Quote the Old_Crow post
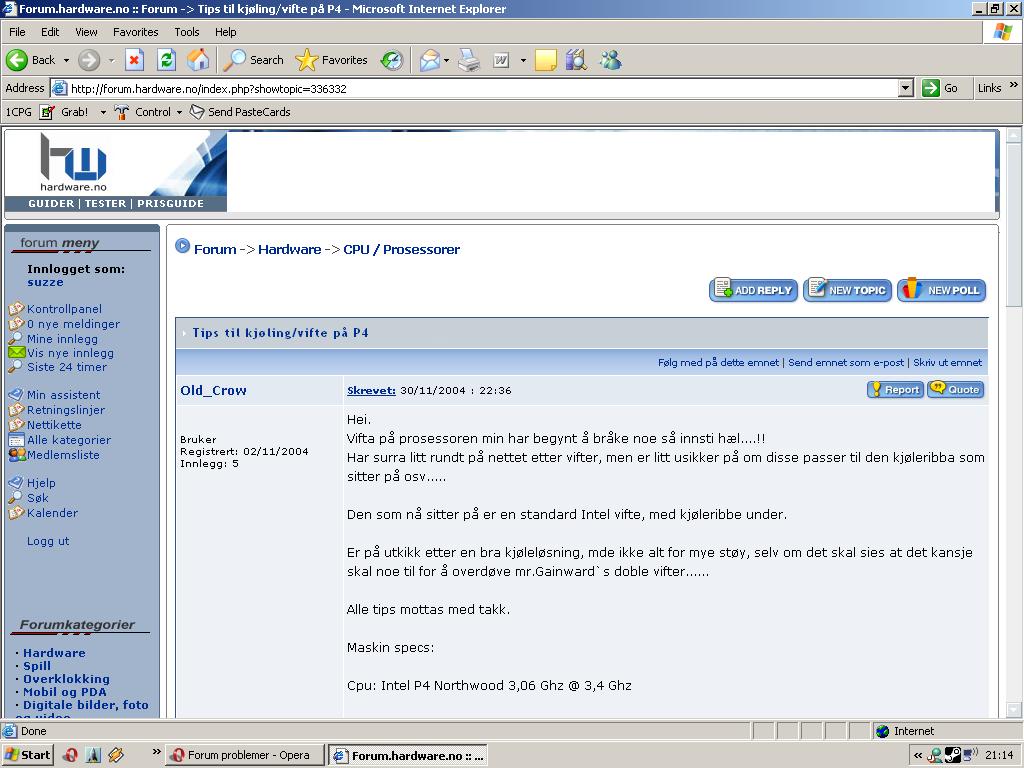The width and height of the screenshot is (1024, 768). tap(955, 390)
